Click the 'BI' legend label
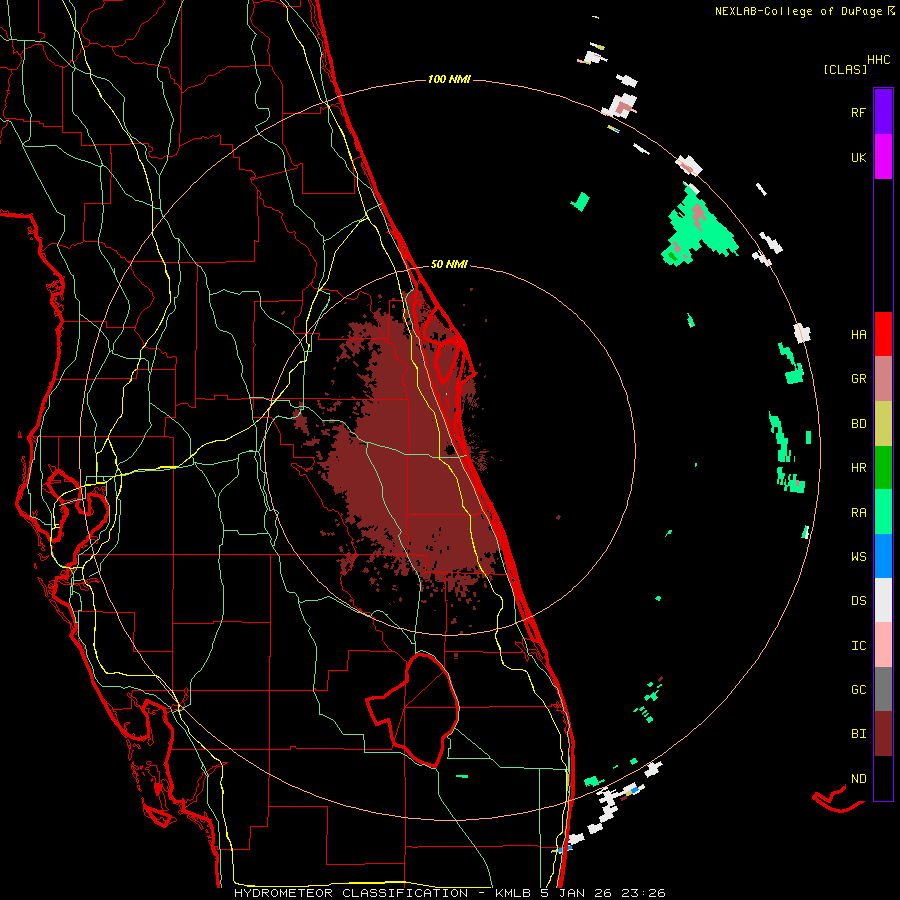The height and width of the screenshot is (900, 900). (858, 734)
